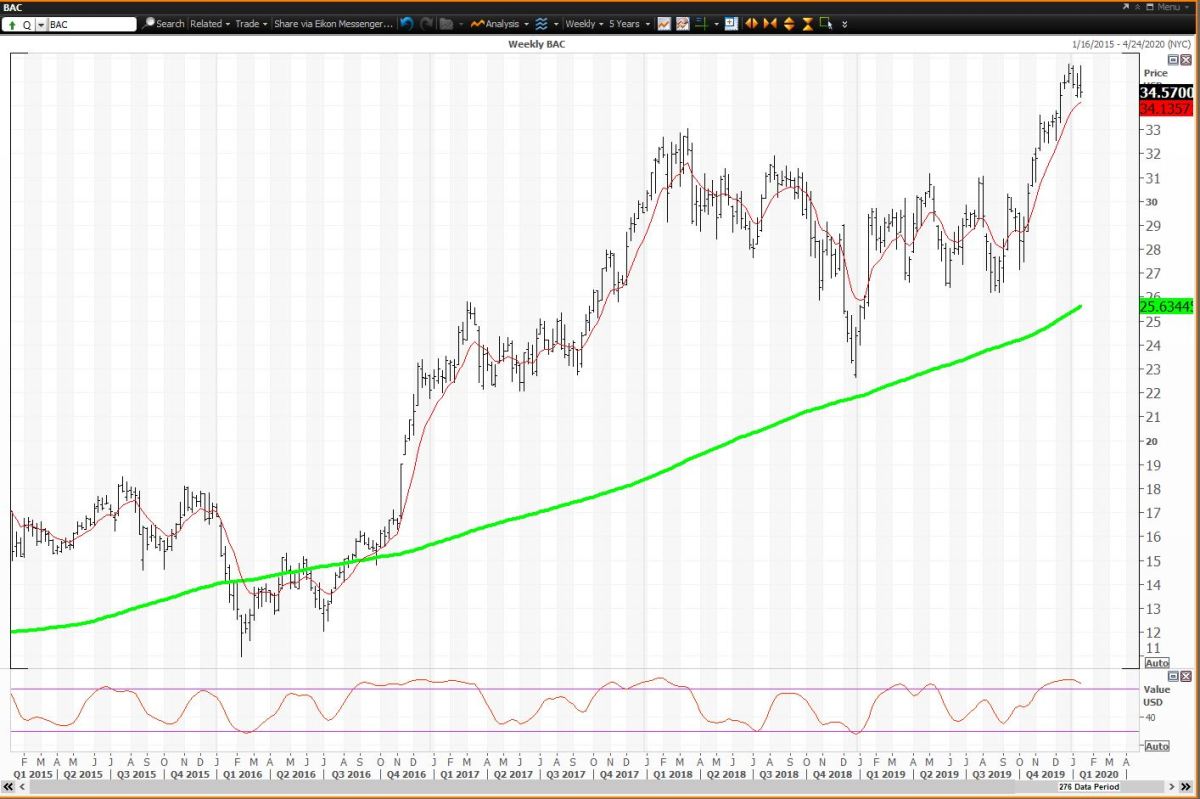Click the blue wavy lines chart-style icon
Viewport: 1200px width, 799px height.
pyautogui.click(x=541, y=23)
